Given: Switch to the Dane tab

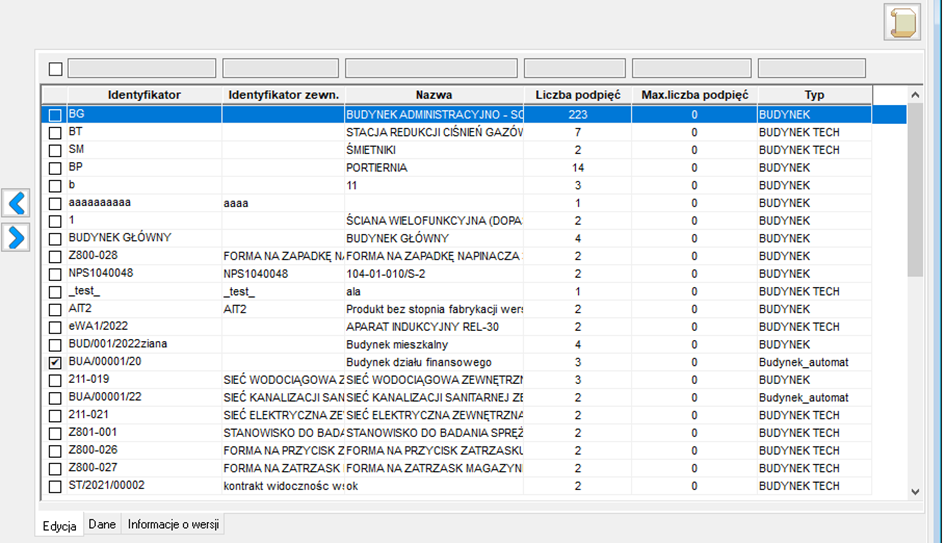Looking at the screenshot, I should pos(102,524).
